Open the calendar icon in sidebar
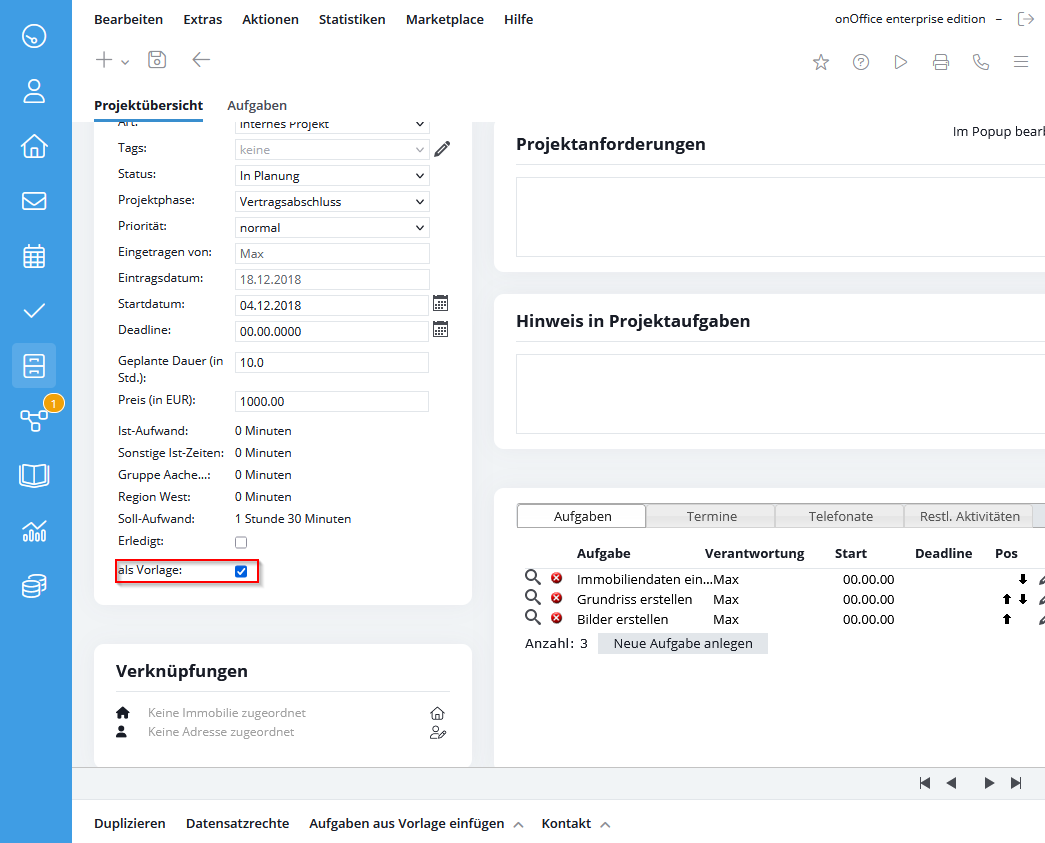The image size is (1045, 843). [34, 256]
